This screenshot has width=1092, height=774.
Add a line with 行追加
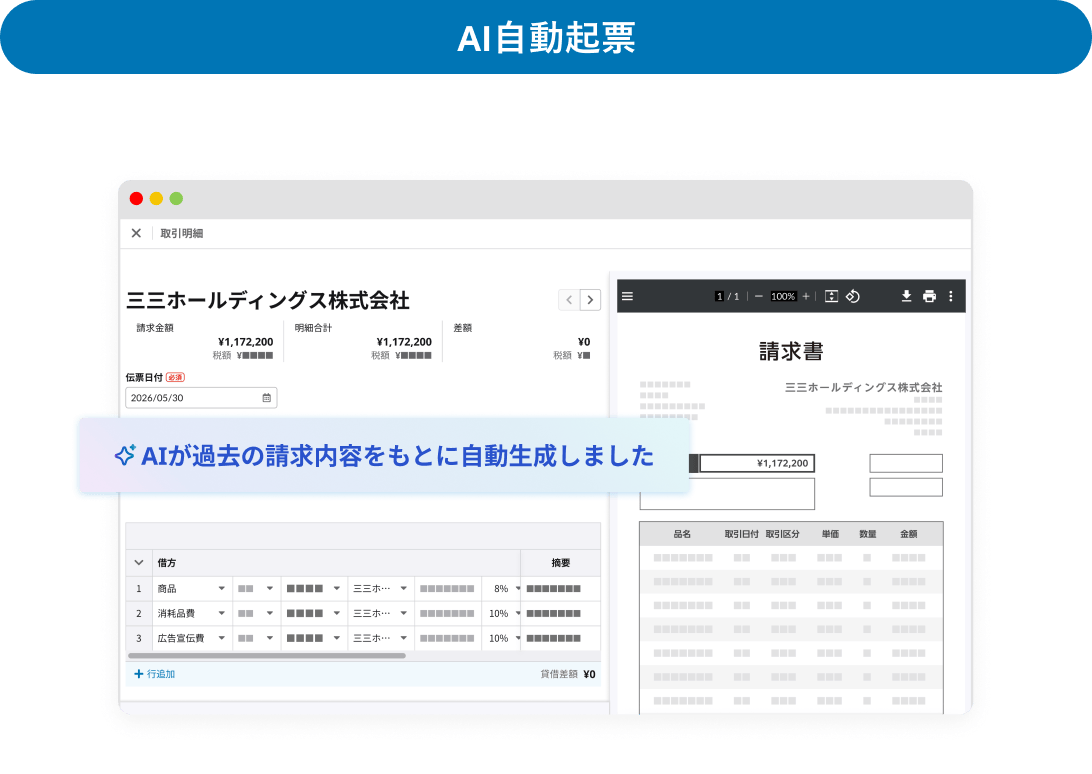click(155, 674)
